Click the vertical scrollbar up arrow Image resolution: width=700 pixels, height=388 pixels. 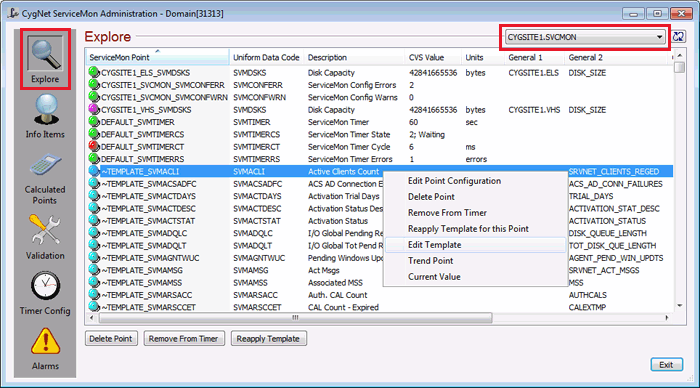pos(679,55)
